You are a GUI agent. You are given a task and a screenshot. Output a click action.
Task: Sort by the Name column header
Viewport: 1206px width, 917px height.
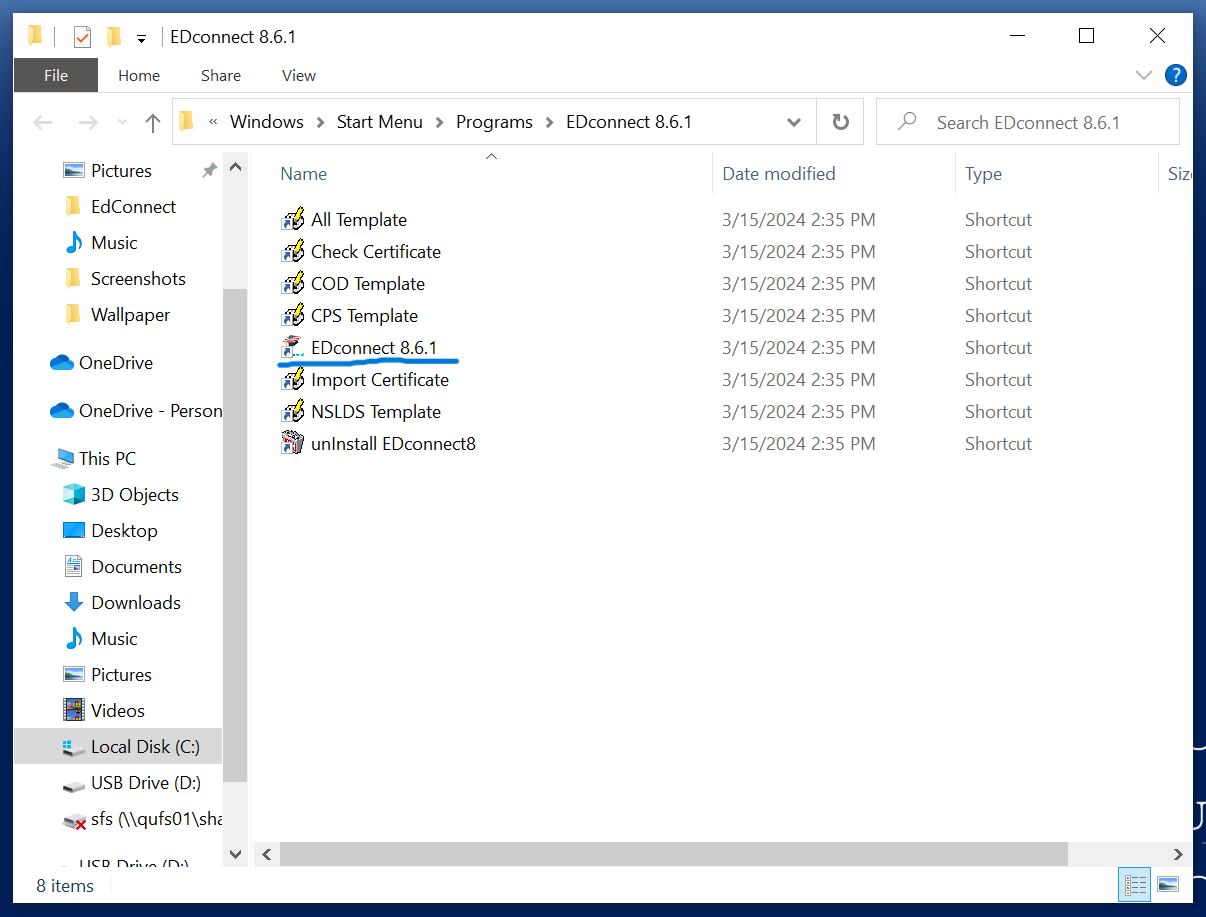(x=304, y=174)
